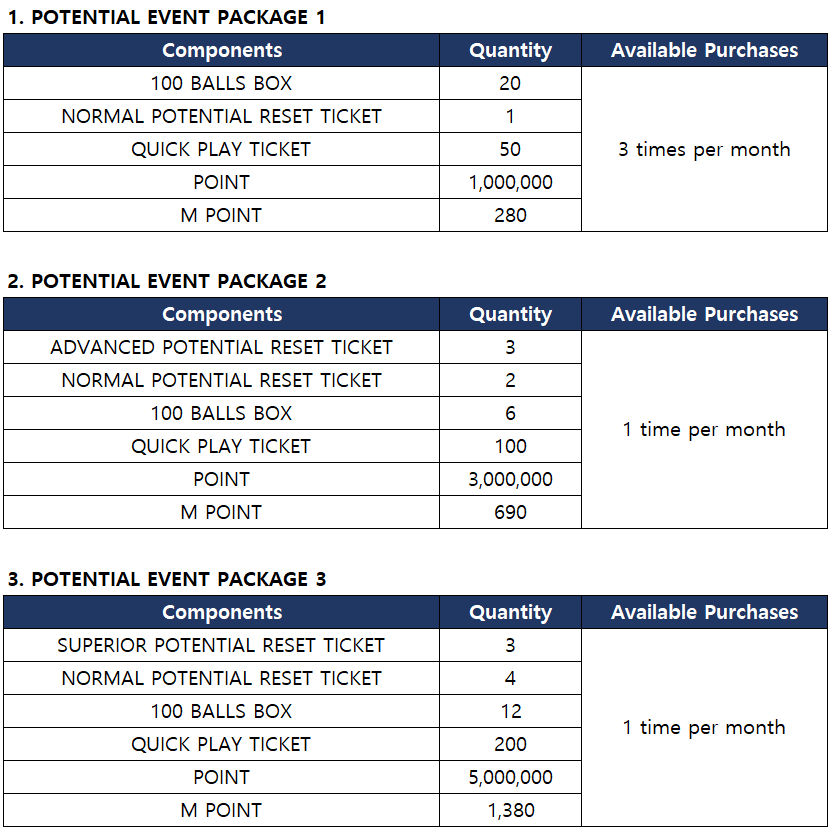830x829 pixels.
Task: Click the 1,000,000 POINT quantity cell
Action: tap(510, 182)
